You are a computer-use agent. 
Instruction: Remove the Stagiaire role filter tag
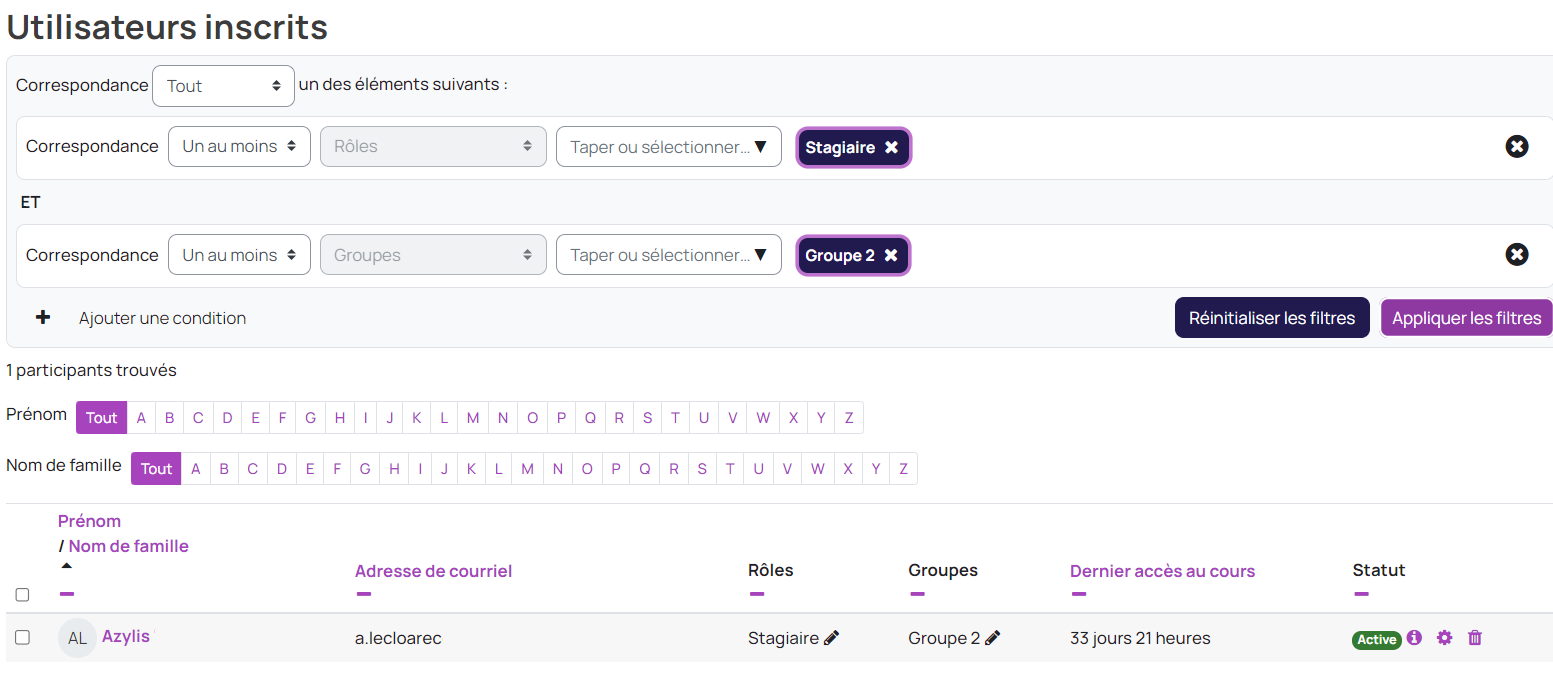click(891, 147)
